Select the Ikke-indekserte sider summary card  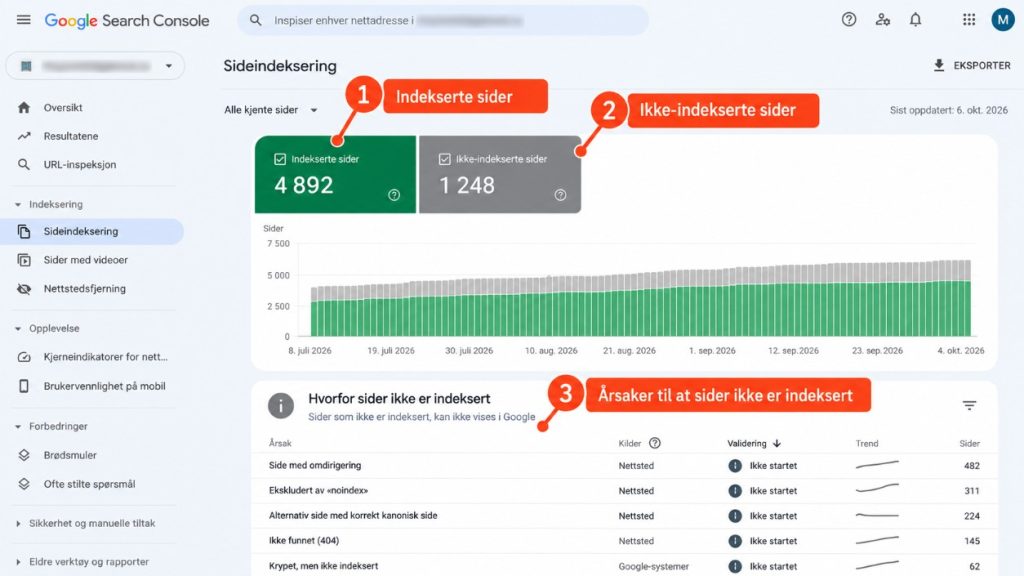pos(500,174)
